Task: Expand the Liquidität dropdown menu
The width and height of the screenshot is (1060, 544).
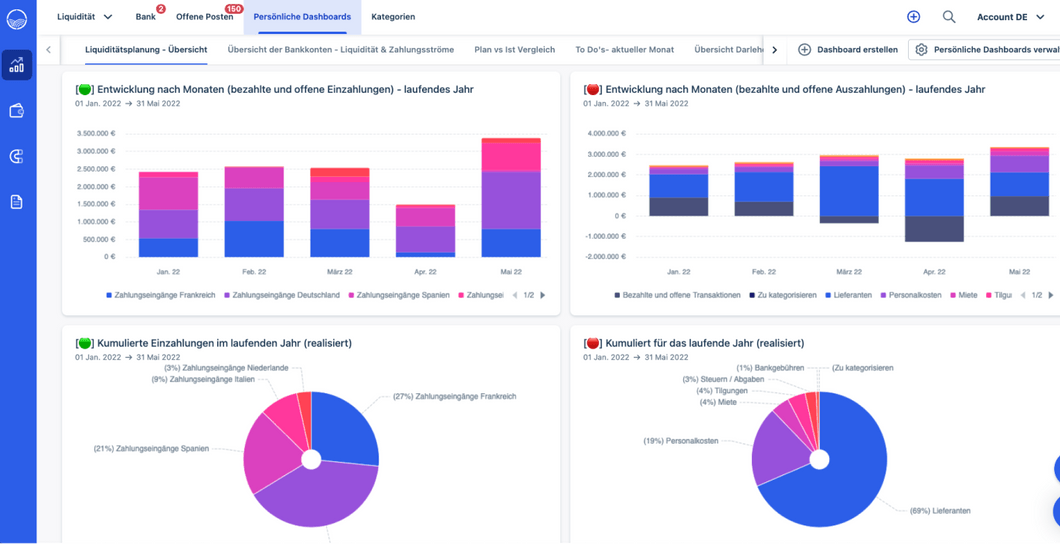Action: tap(85, 17)
